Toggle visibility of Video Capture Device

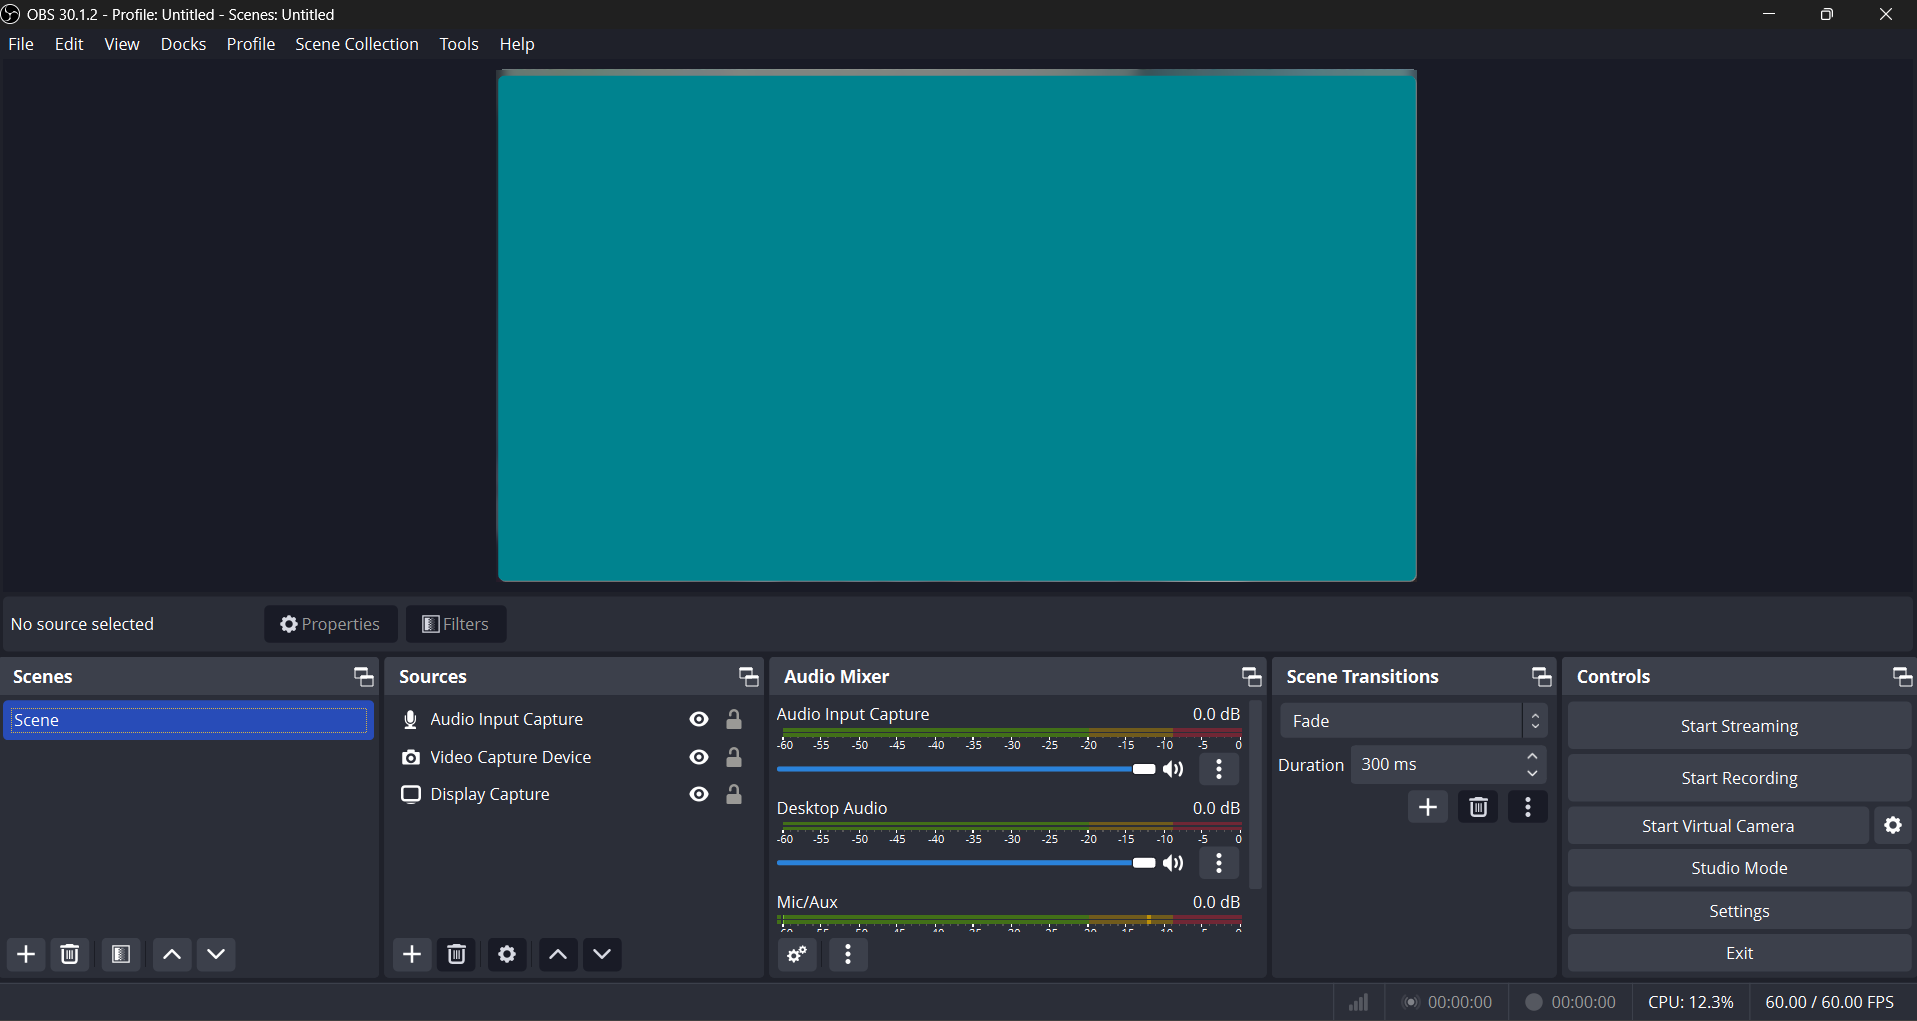point(699,757)
